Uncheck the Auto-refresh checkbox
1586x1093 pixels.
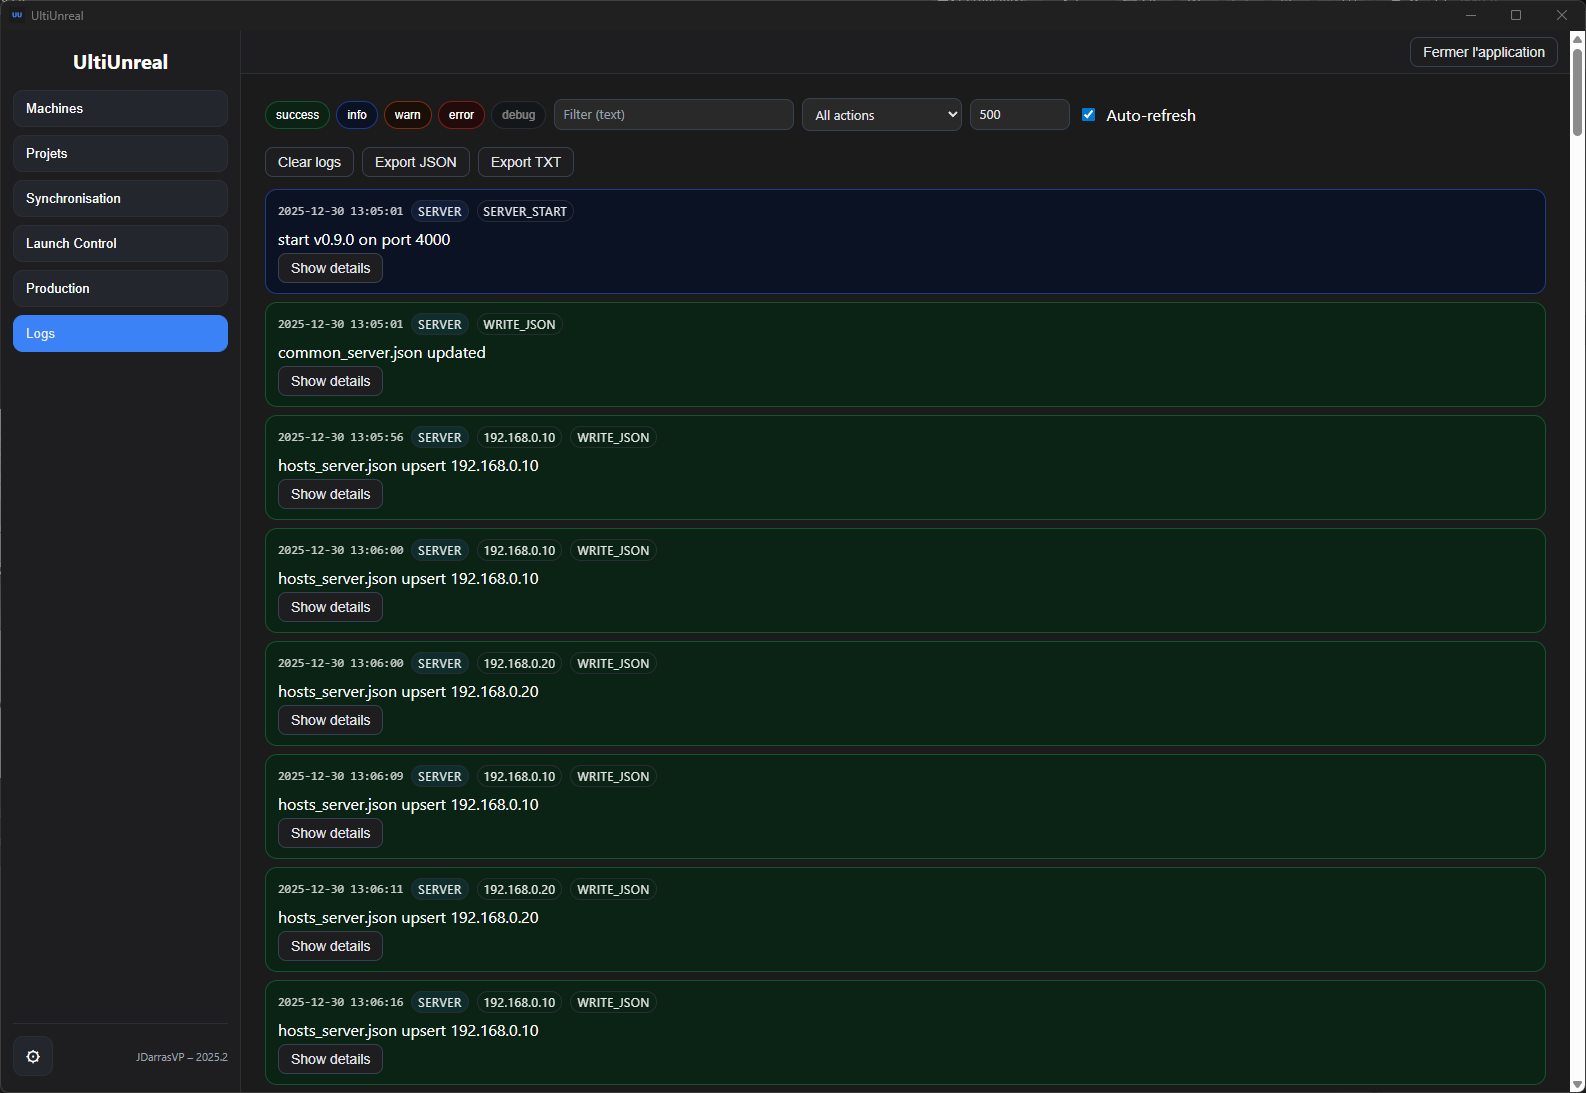click(x=1089, y=115)
